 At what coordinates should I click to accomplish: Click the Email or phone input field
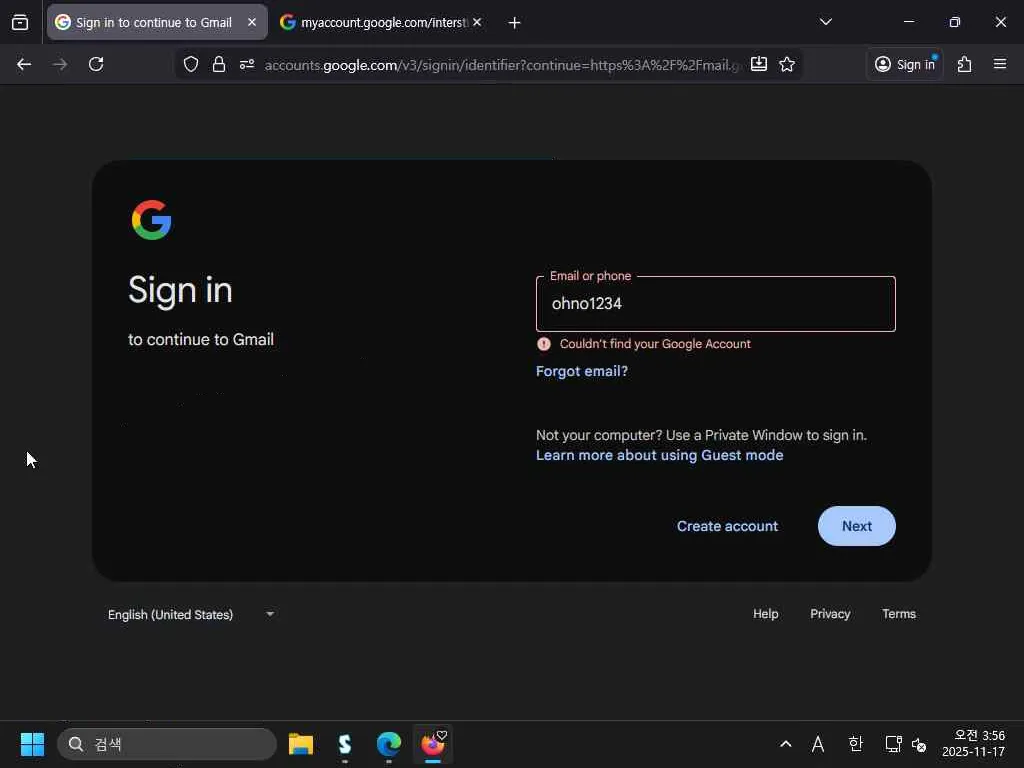[x=716, y=304]
